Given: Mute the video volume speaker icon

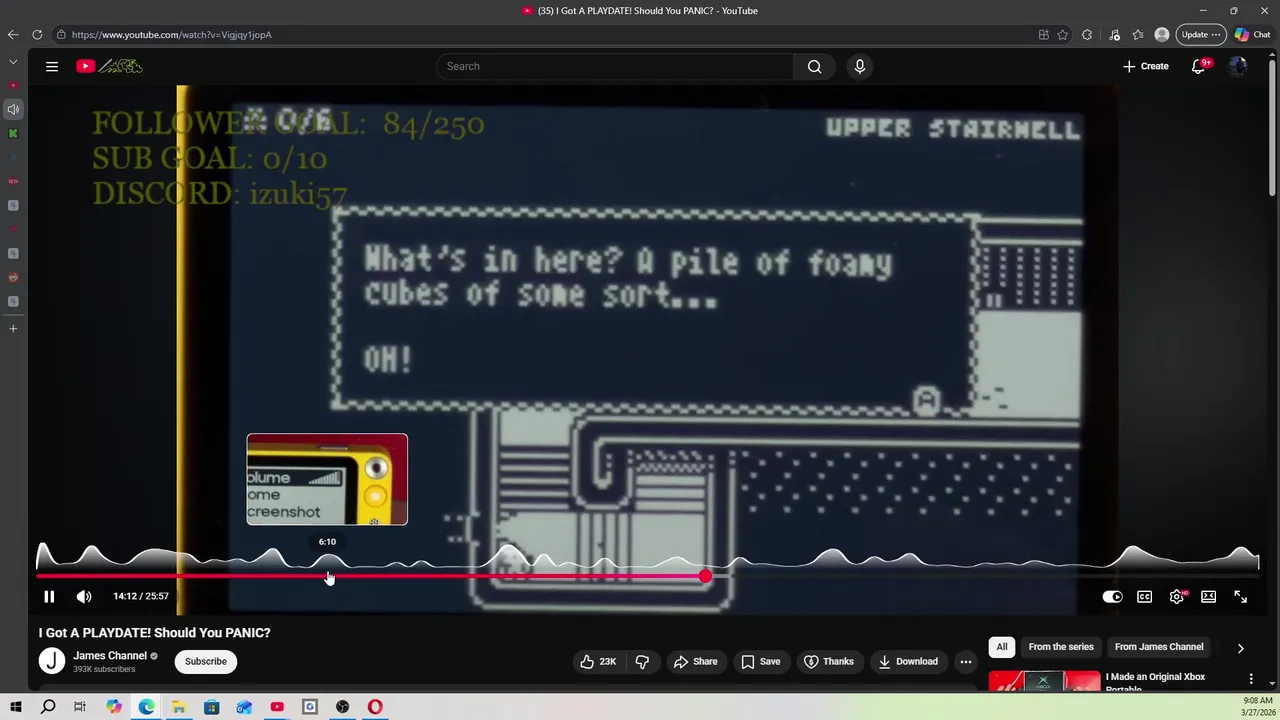Looking at the screenshot, I should point(84,596).
